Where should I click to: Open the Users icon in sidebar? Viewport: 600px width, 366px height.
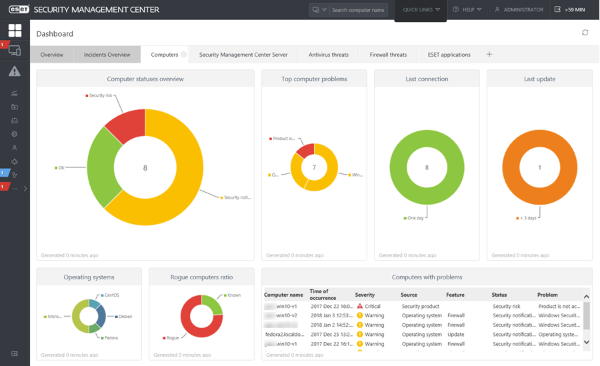pos(15,147)
